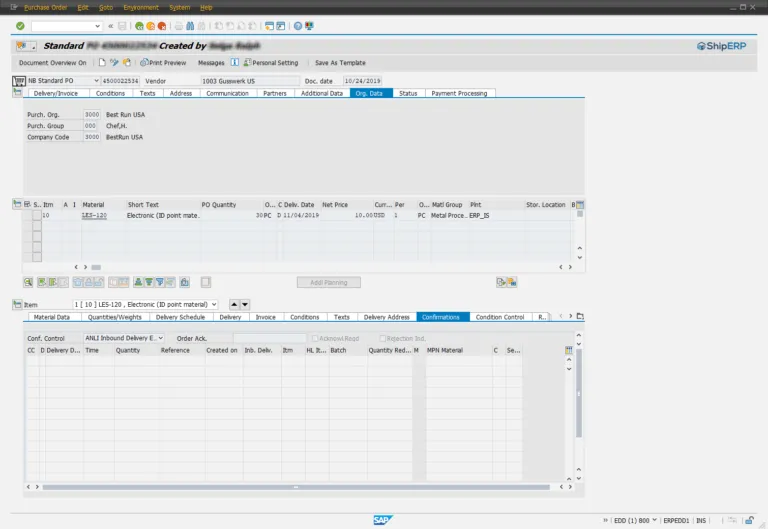Click the Order Ack. input field
Screen dimensions: 768x529
270,338
